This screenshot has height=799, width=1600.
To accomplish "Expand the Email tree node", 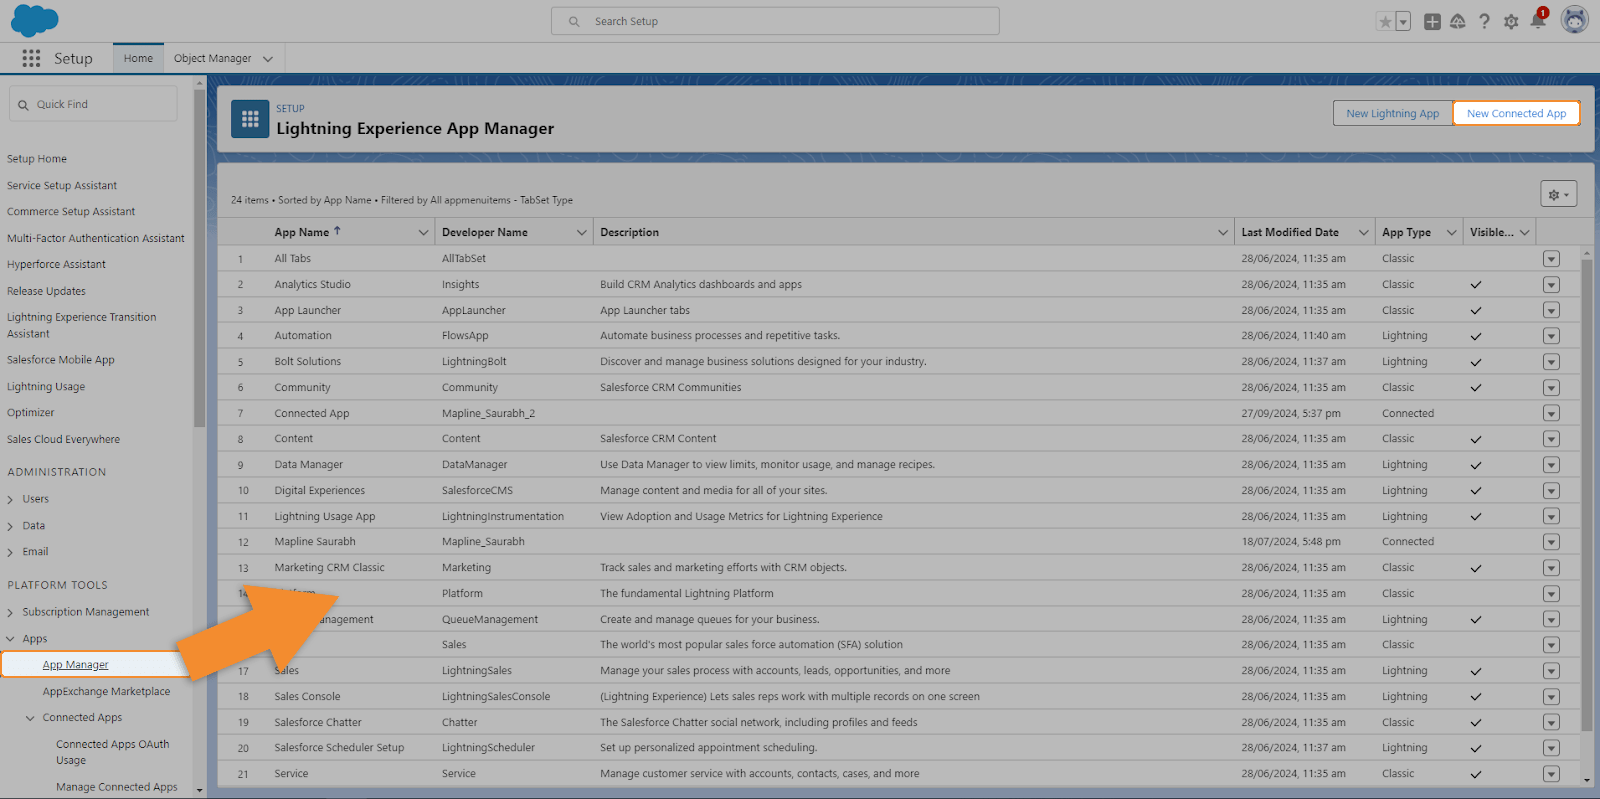I will point(11,552).
